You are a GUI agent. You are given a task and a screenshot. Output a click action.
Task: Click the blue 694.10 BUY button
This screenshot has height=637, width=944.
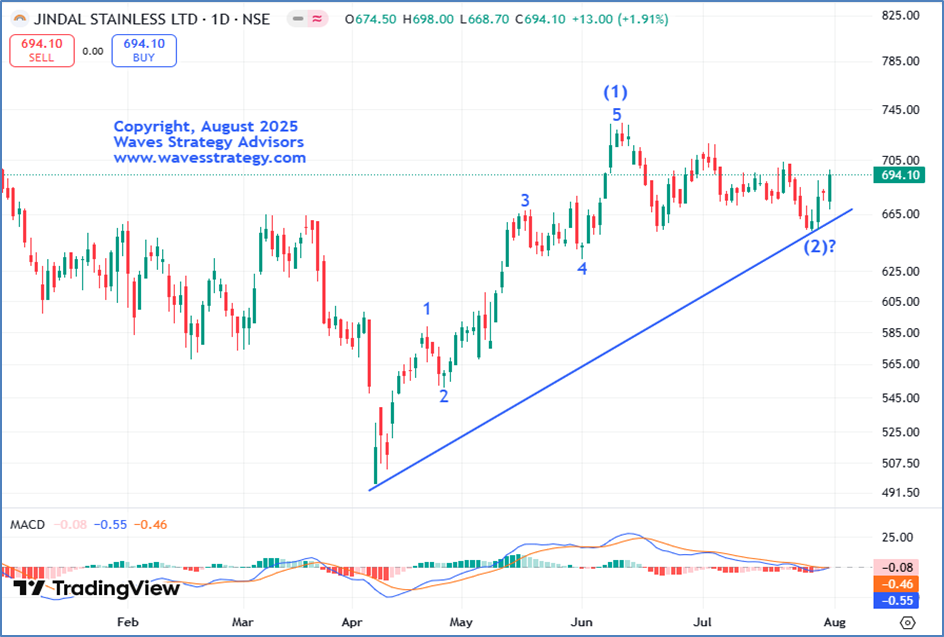pos(144,51)
